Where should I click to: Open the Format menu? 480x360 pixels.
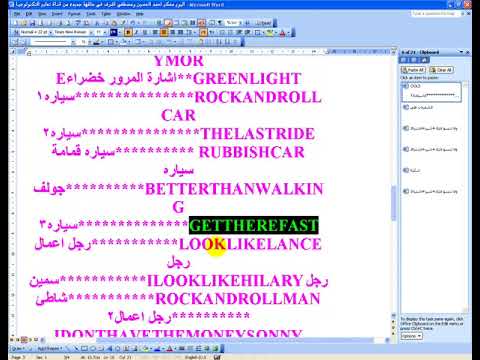coord(74,14)
